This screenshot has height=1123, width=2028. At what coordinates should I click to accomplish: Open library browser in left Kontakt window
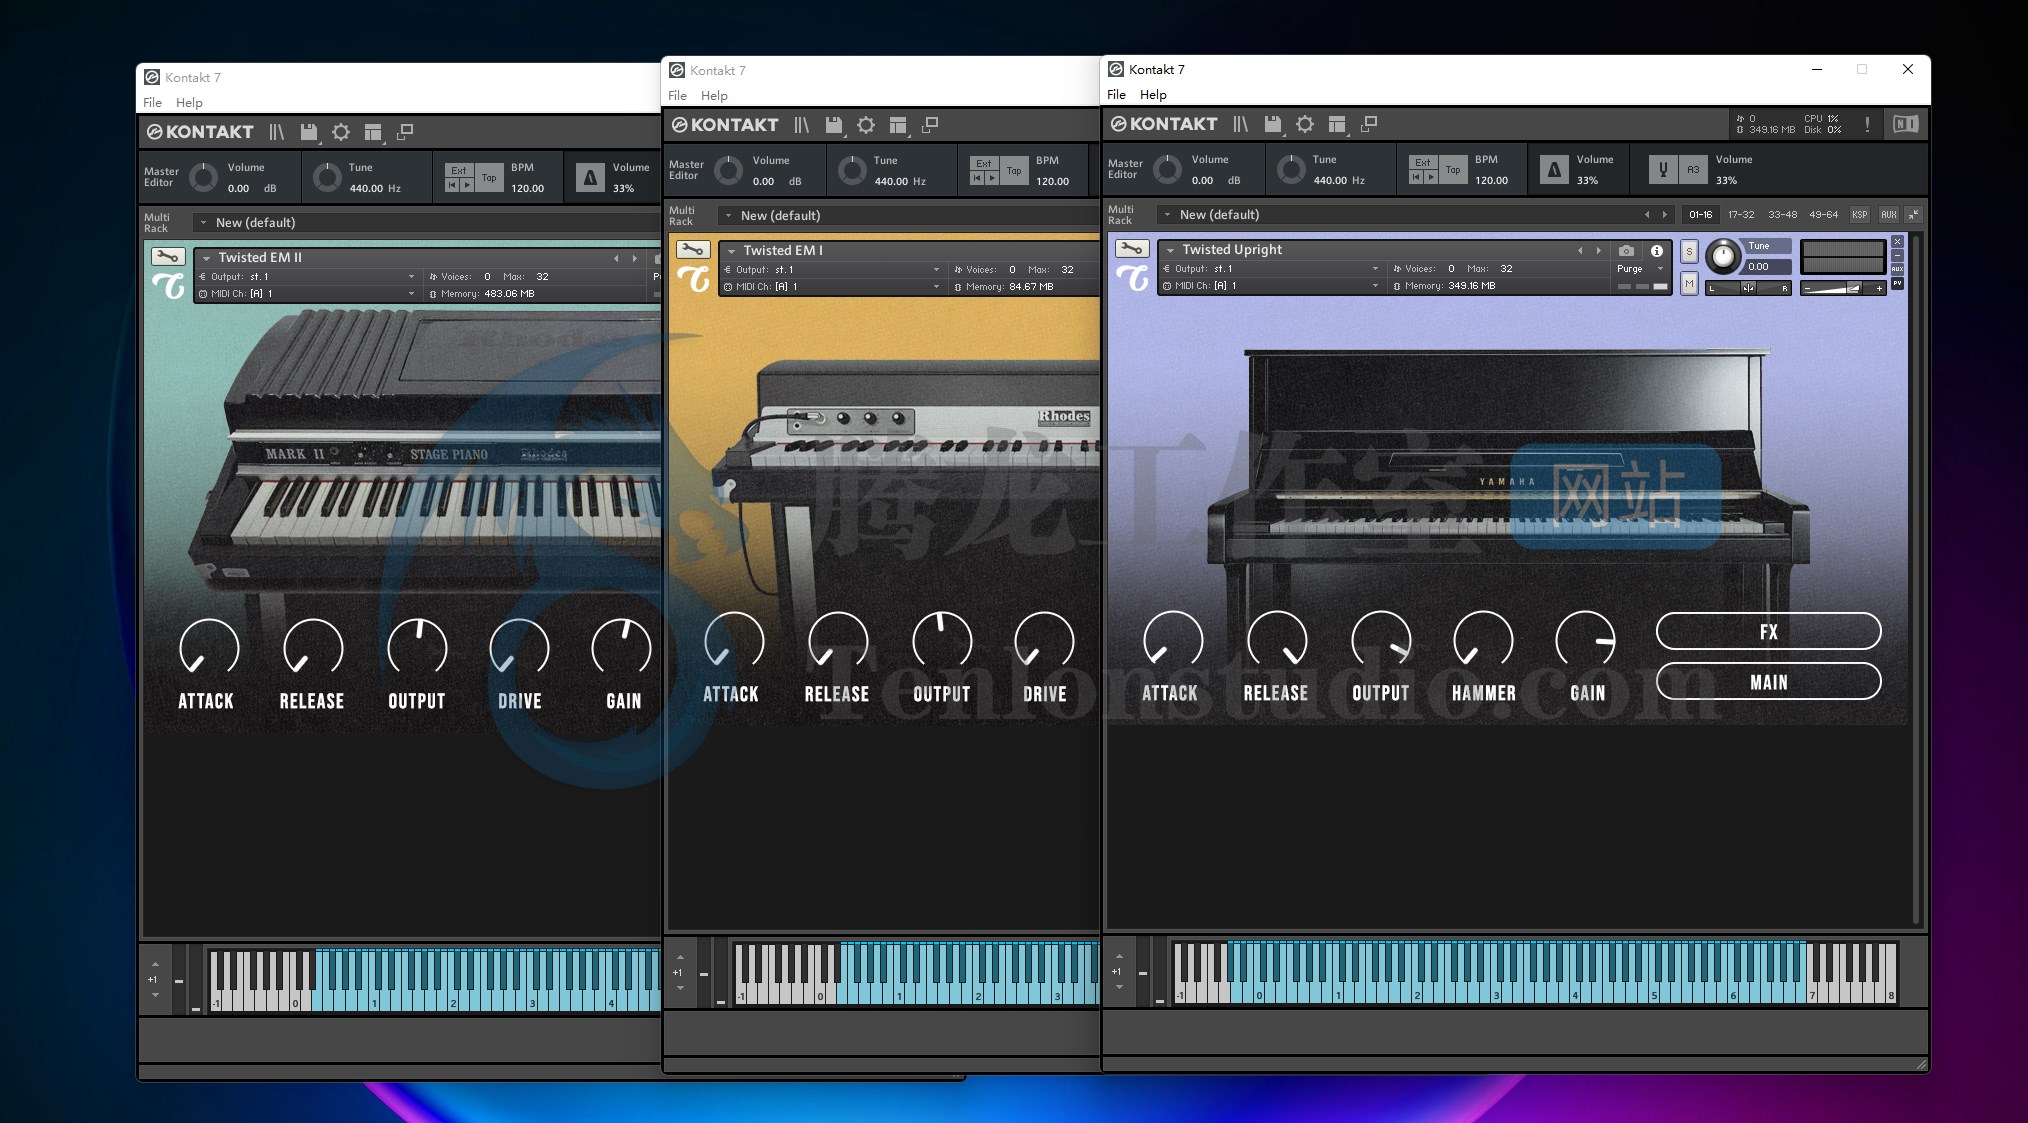(276, 132)
